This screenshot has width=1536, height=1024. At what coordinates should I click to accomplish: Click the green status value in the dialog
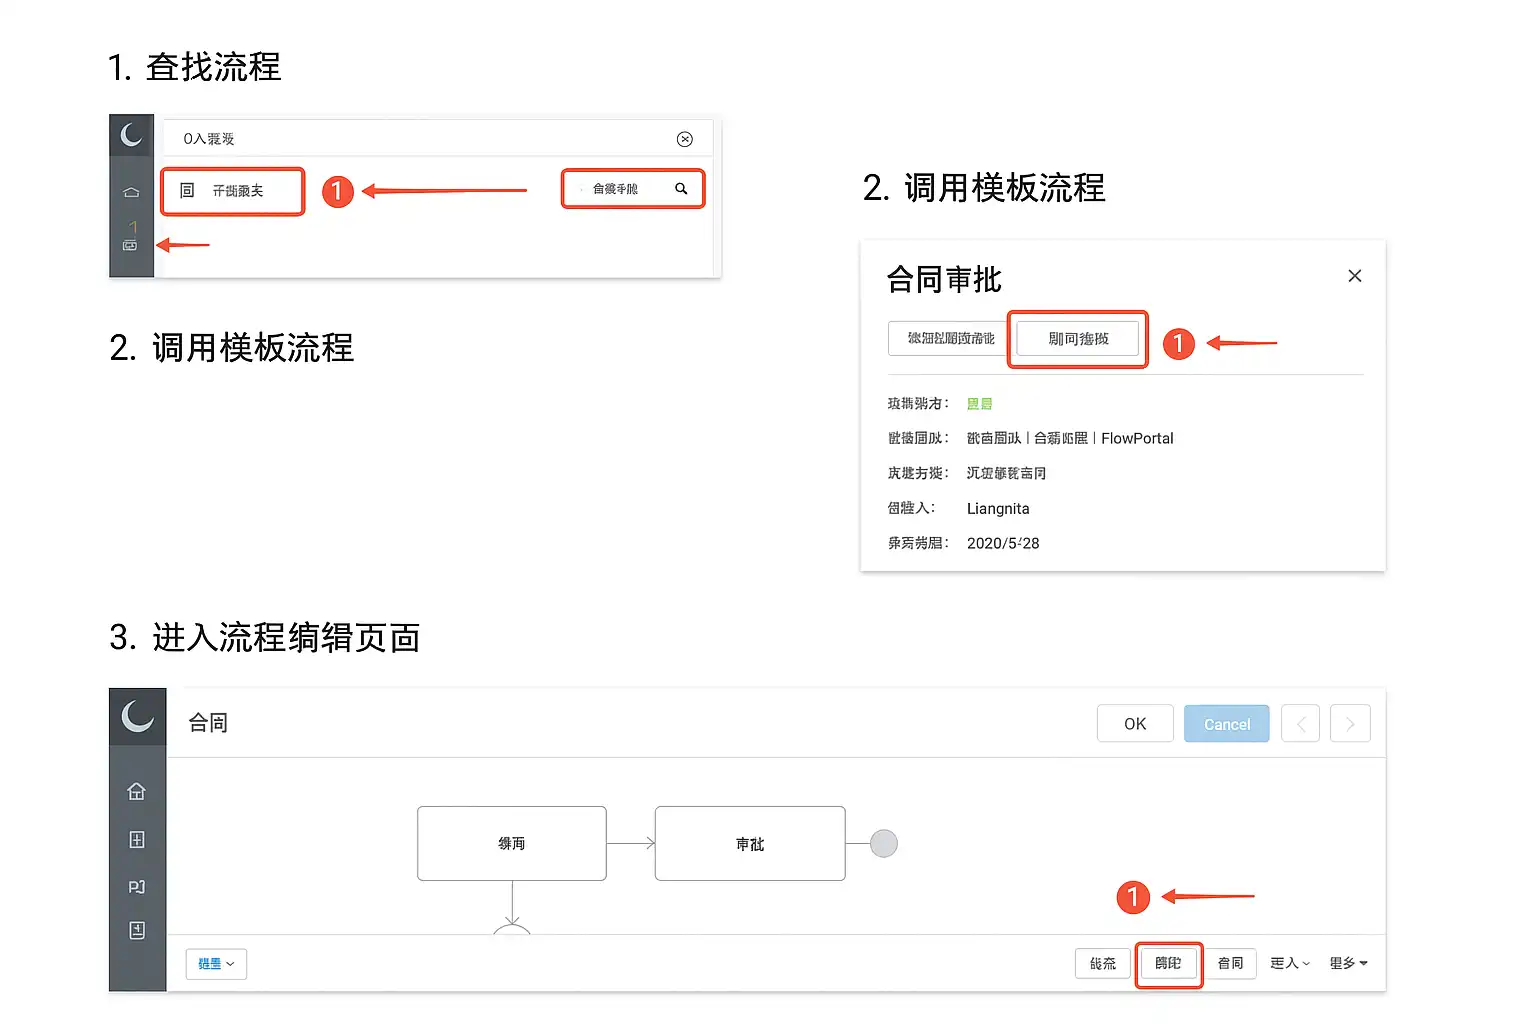[x=980, y=404]
